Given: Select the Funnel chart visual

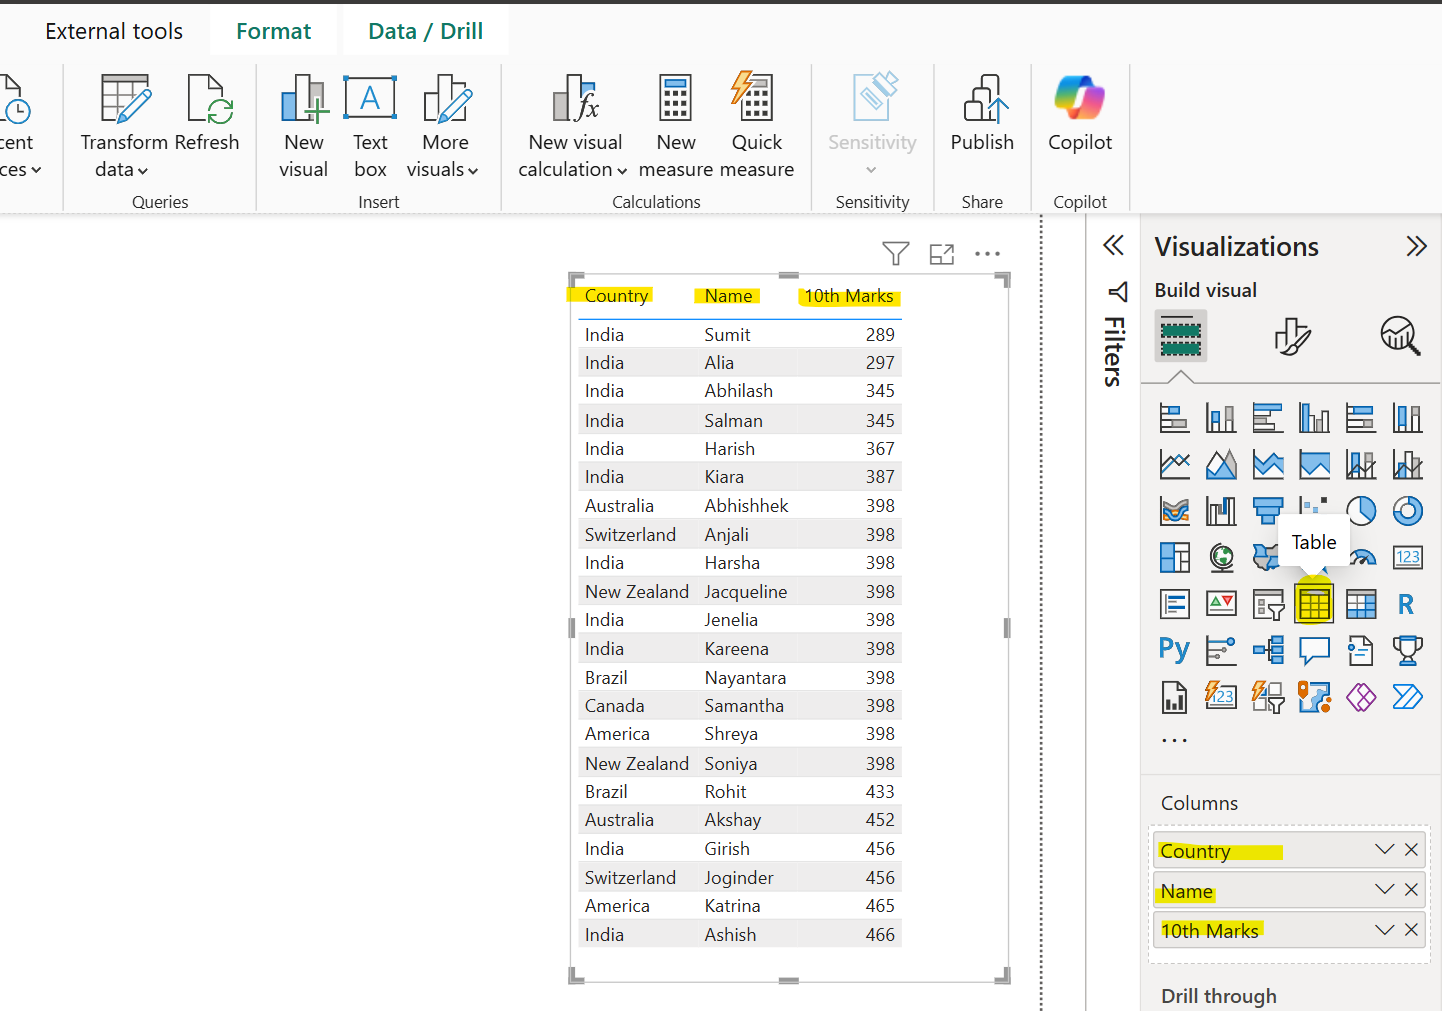Looking at the screenshot, I should point(1267,510).
